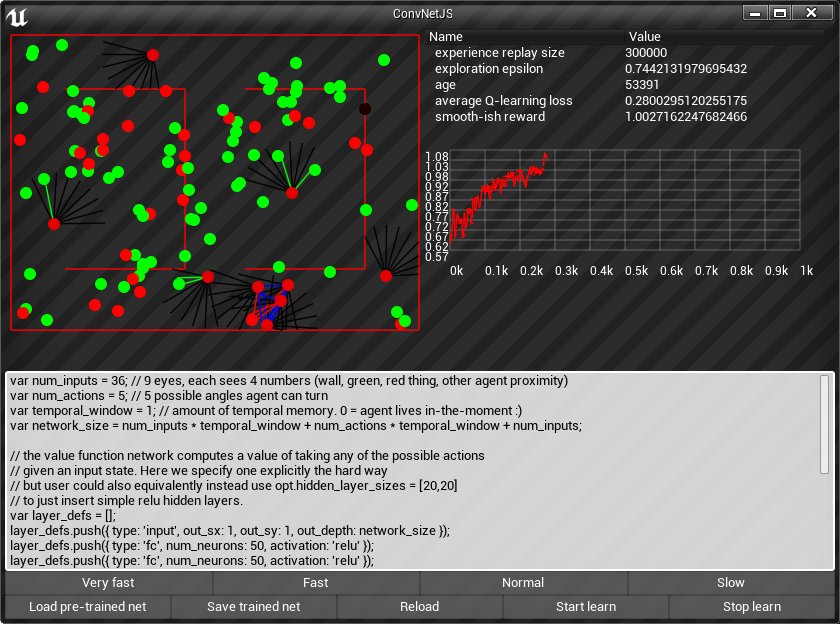This screenshot has height=624, width=840.
Task: Set simulation speed to Normal
Action: pyautogui.click(x=523, y=583)
